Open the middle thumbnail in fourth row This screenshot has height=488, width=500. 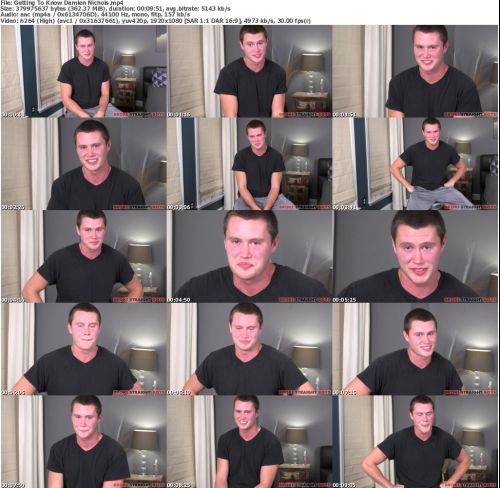coord(249,349)
